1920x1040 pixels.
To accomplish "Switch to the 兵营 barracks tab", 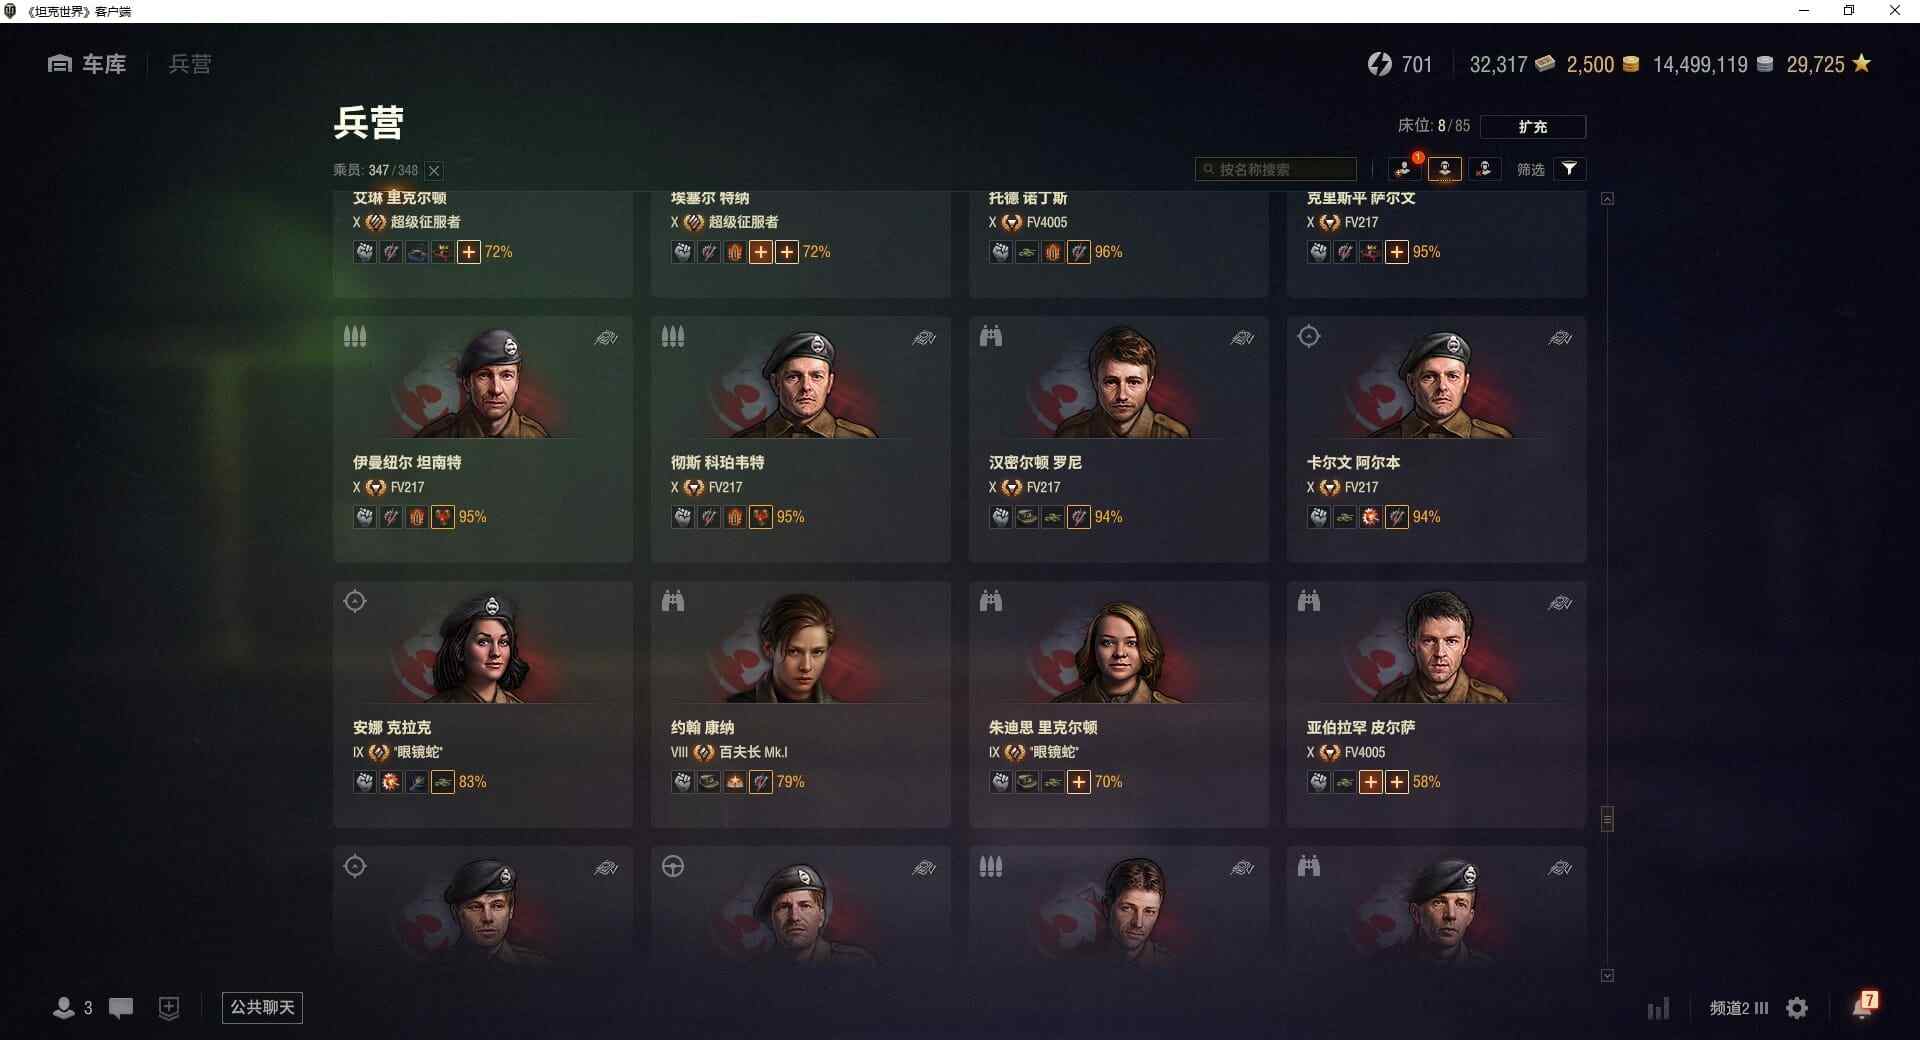I will 190,64.
